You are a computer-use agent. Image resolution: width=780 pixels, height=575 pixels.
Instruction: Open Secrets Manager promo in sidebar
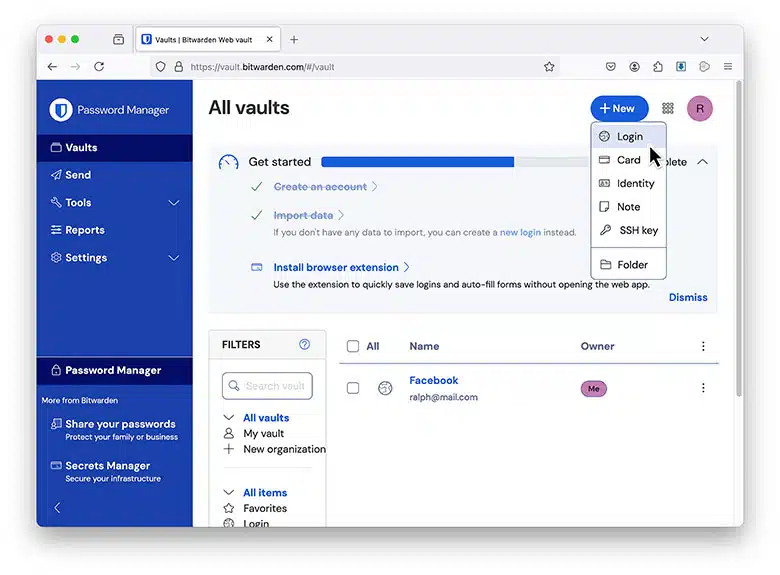pos(107,471)
